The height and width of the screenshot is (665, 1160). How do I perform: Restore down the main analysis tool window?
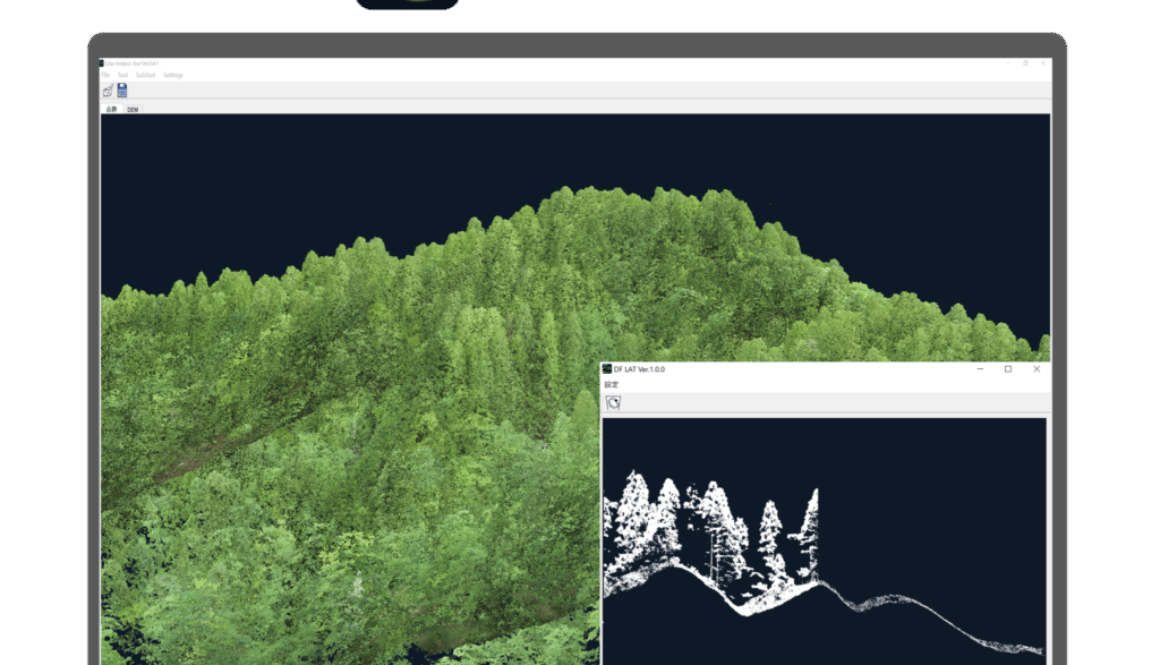coord(1025,63)
